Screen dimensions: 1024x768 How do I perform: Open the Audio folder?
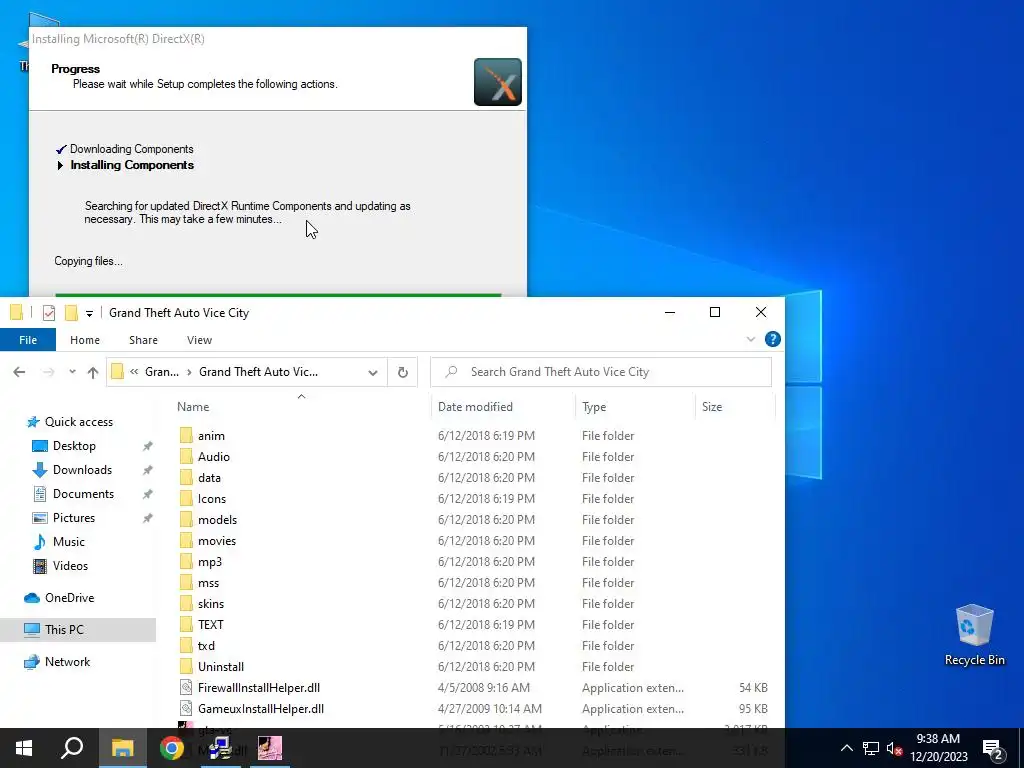[214, 456]
